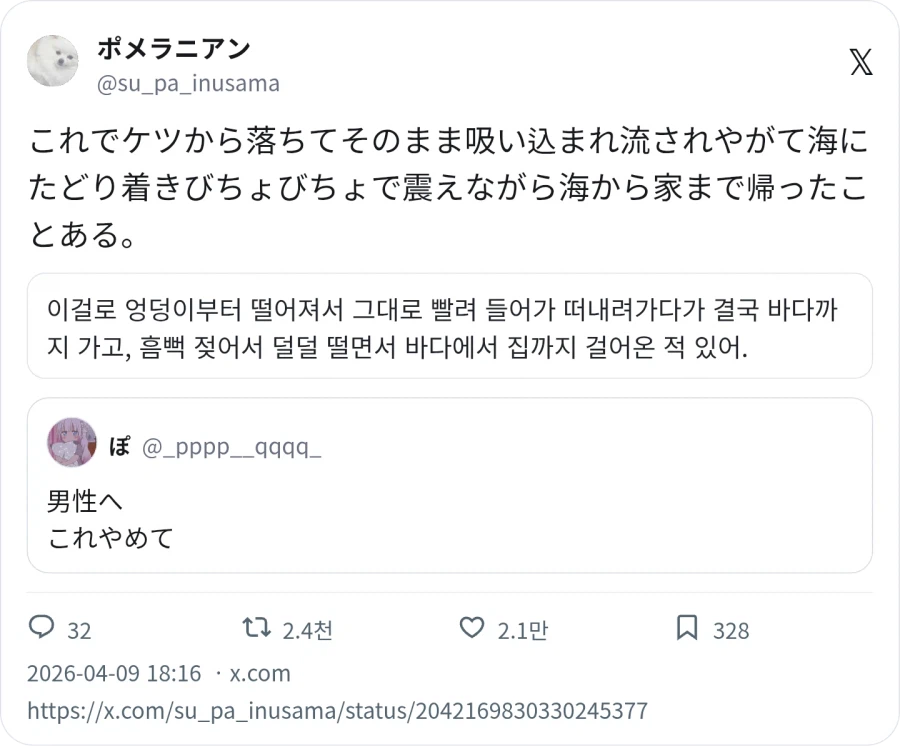Click the timestamp 2026-04-09 18:16
The width and height of the screenshot is (900, 747).
(x=110, y=673)
